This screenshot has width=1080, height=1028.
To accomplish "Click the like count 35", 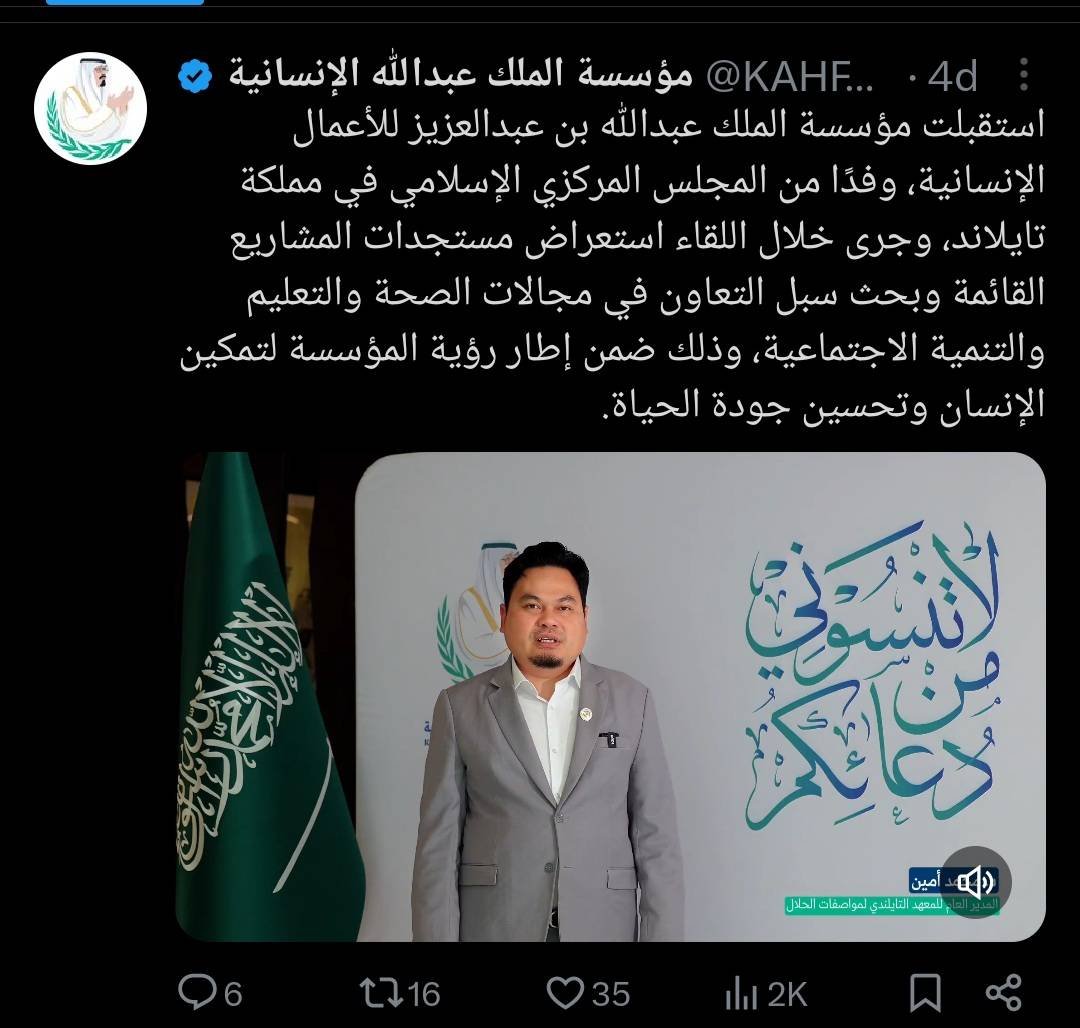I will (x=611, y=994).
